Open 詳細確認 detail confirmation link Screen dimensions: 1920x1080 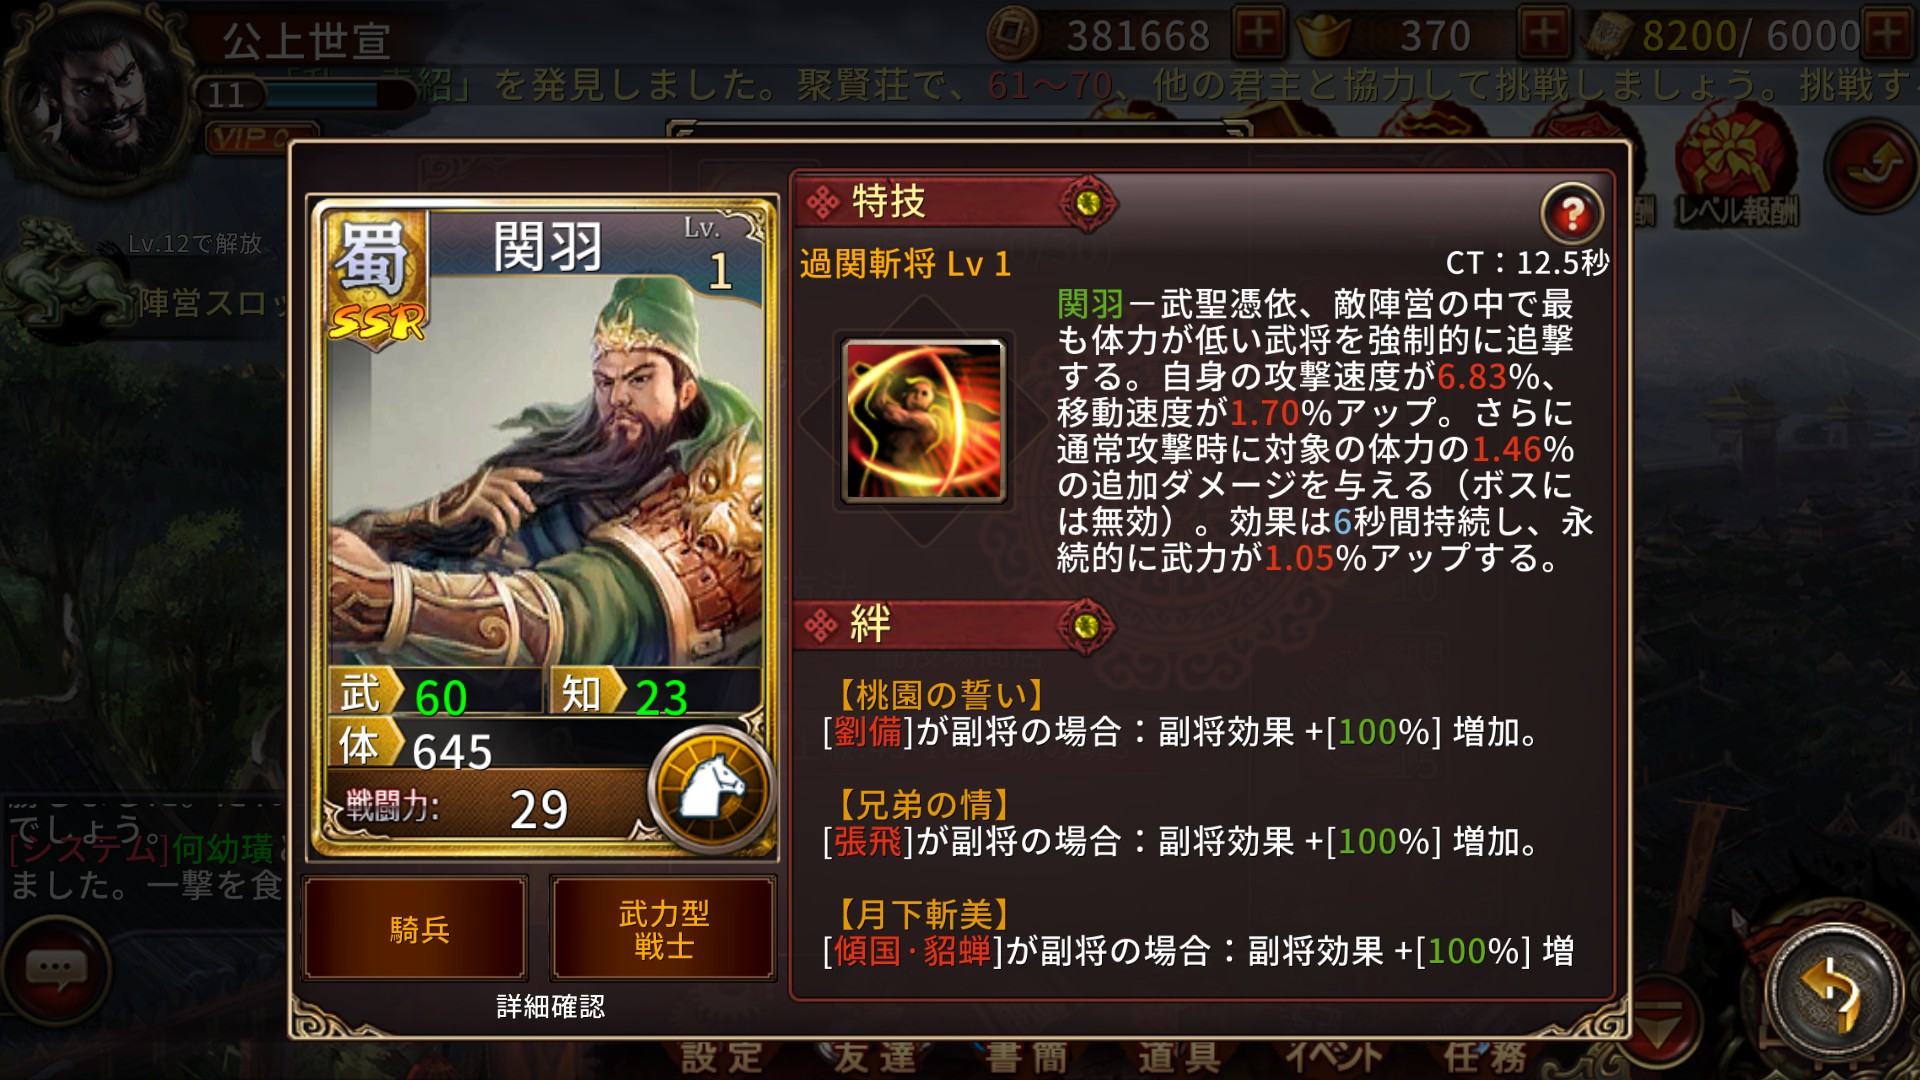551,1006
